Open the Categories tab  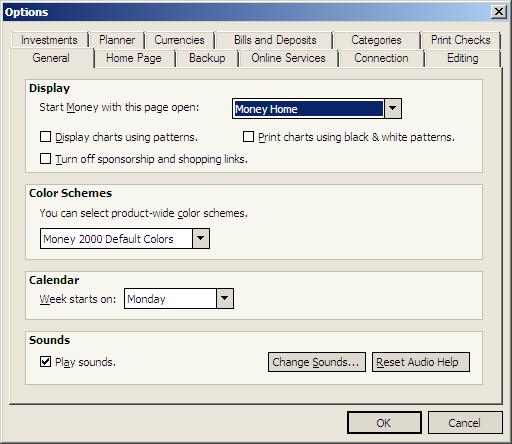(x=376, y=40)
